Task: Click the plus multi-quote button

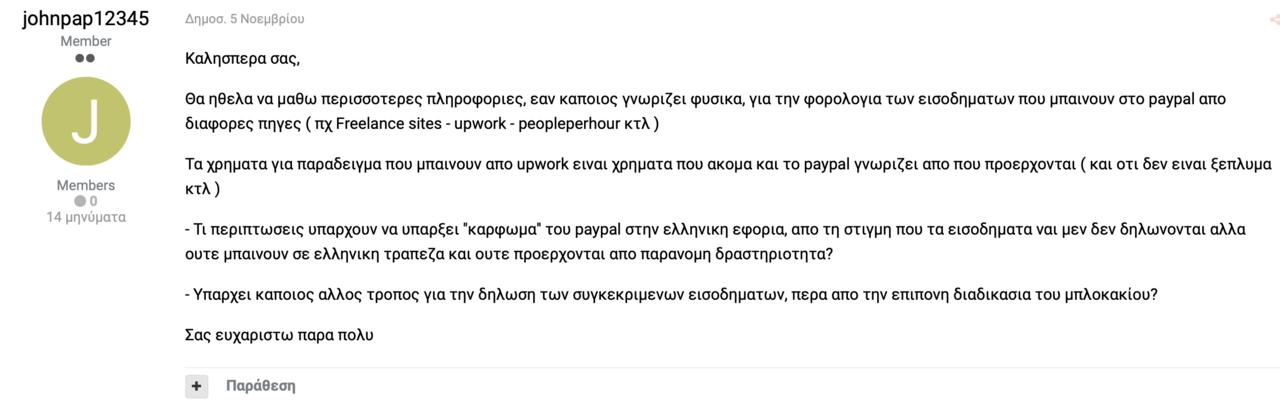Action: coord(196,386)
